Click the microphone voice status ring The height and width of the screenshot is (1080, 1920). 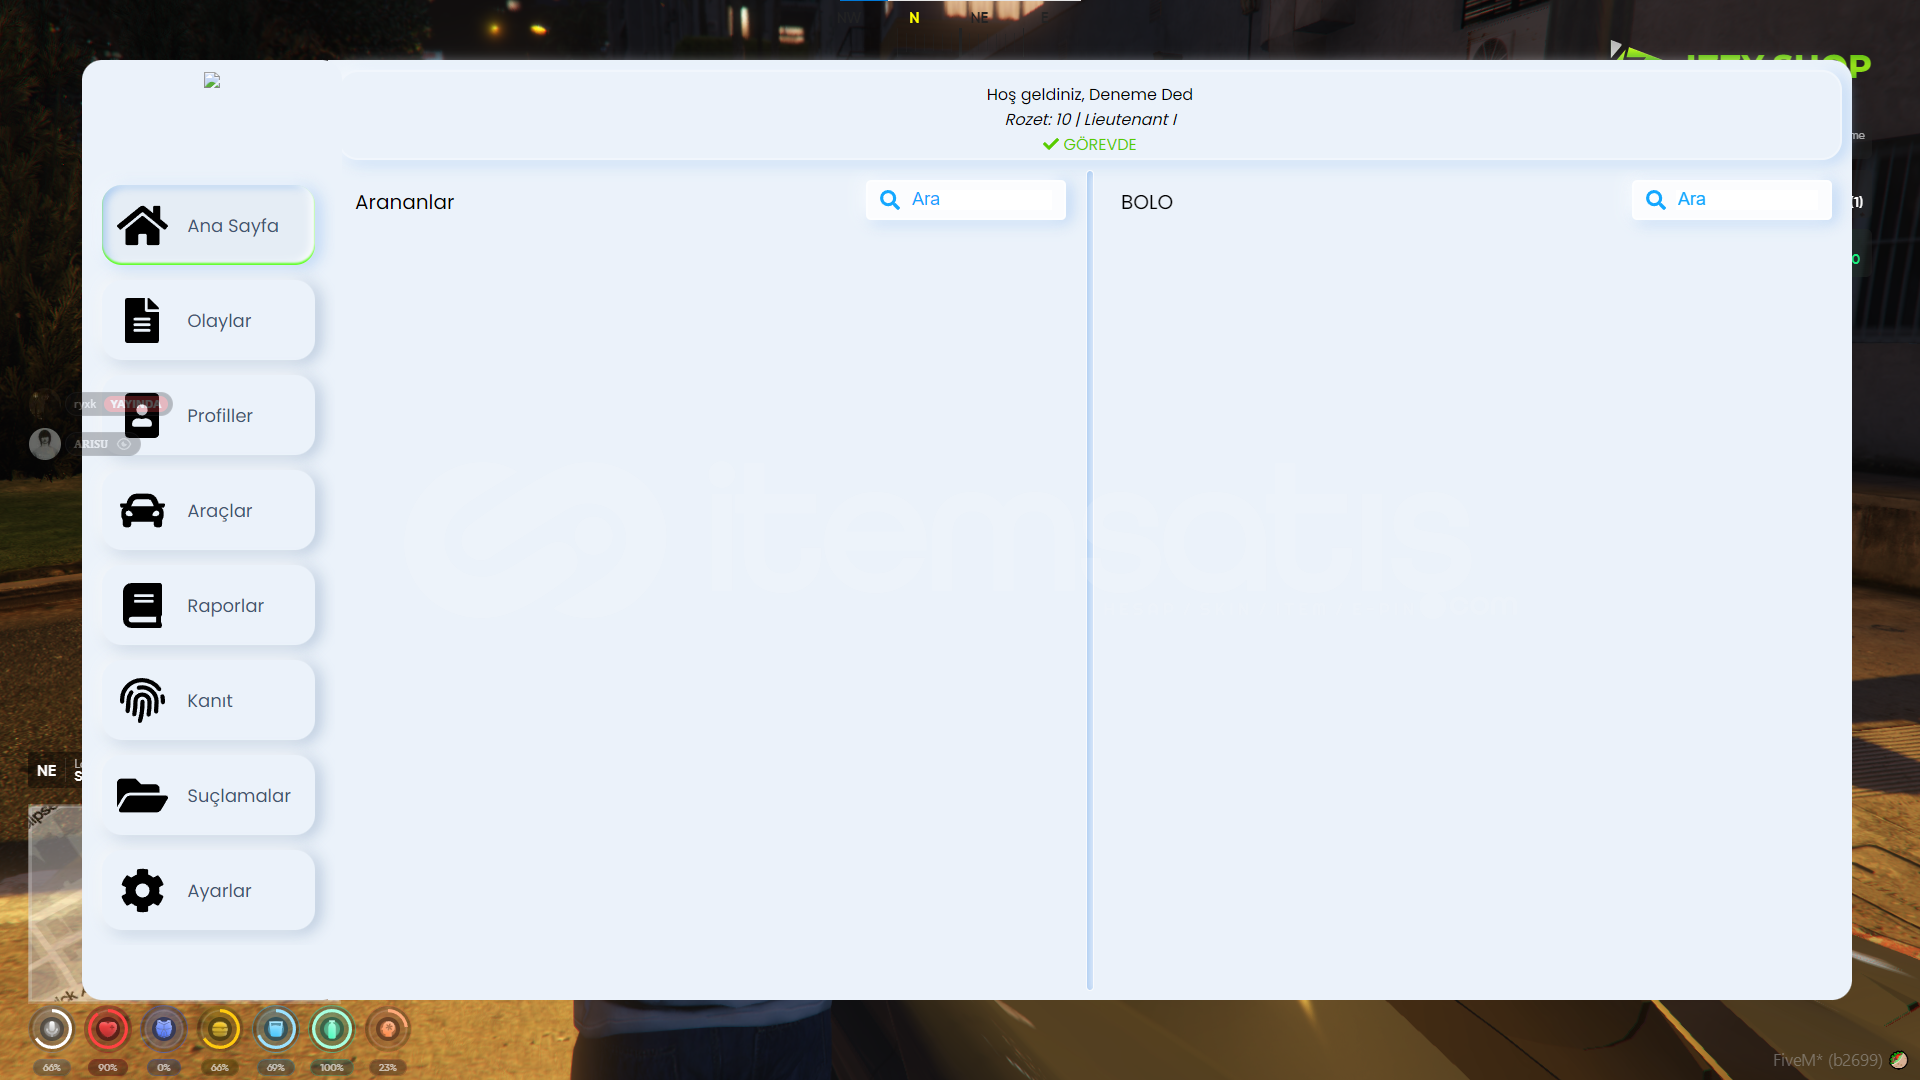(51, 1028)
